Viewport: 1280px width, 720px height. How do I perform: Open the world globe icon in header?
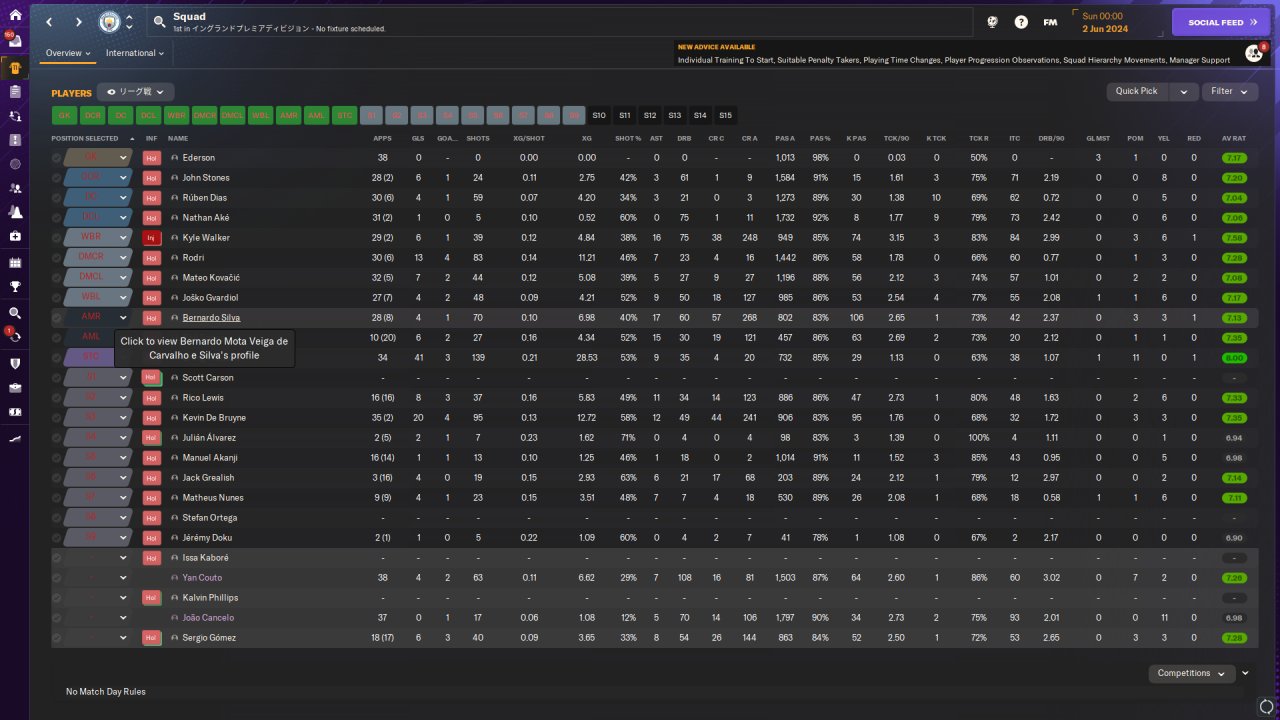993,22
